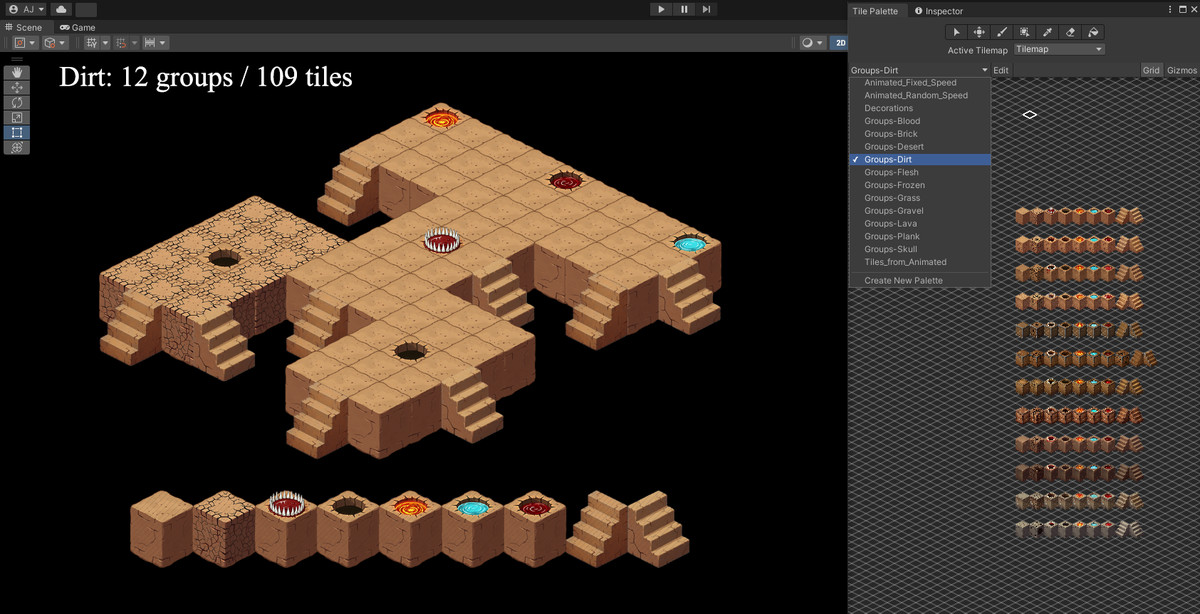Click the cloud collaboration icon
This screenshot has width=1200, height=614.
pyautogui.click(x=60, y=8)
